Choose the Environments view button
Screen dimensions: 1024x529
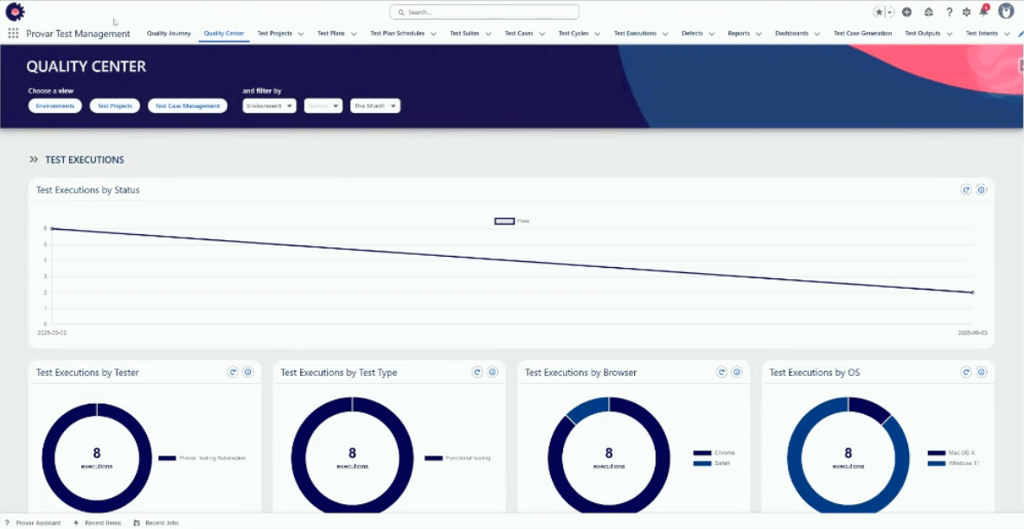55,106
